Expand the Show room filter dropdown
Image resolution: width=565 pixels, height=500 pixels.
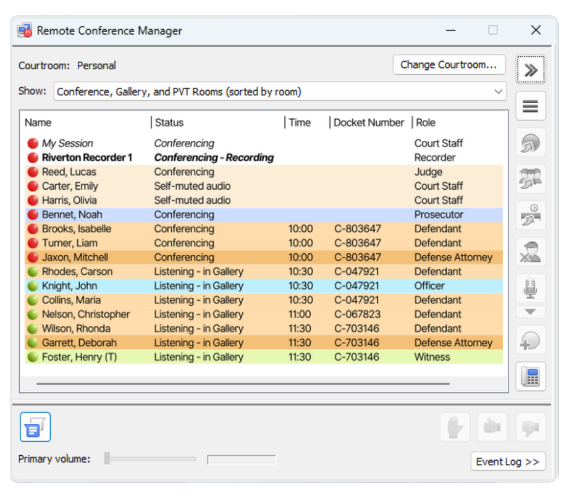pyautogui.click(x=280, y=91)
